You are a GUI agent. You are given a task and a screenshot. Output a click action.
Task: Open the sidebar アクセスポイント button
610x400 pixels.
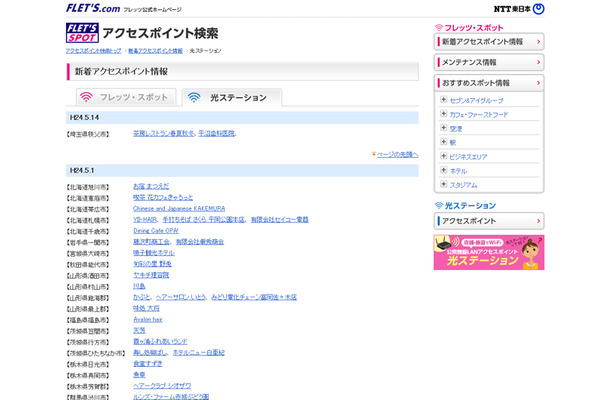point(489,221)
